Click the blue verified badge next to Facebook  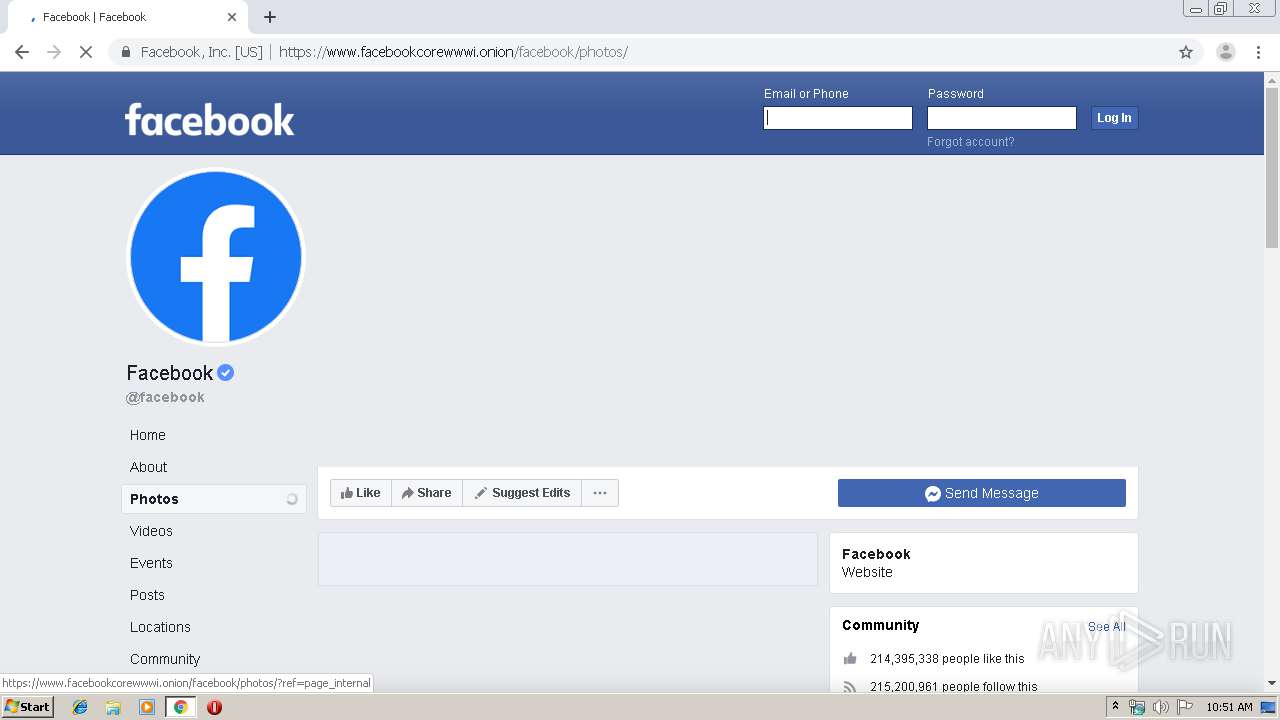(226, 373)
